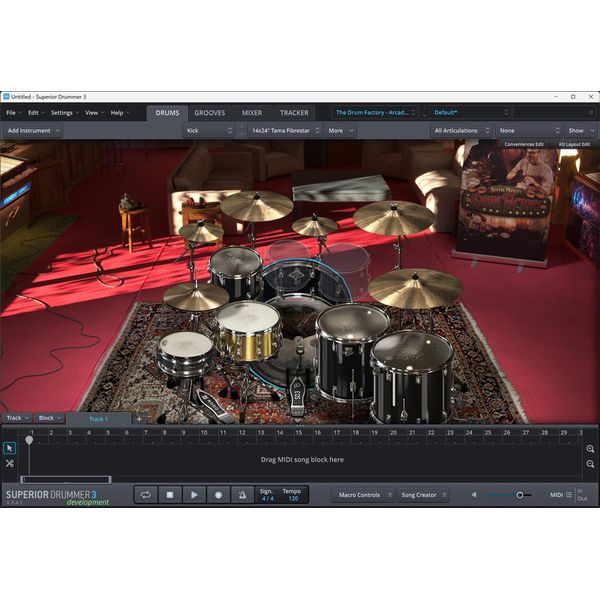Image resolution: width=600 pixels, height=600 pixels.
Task: Switch to the GROOVES tab
Action: (209, 112)
